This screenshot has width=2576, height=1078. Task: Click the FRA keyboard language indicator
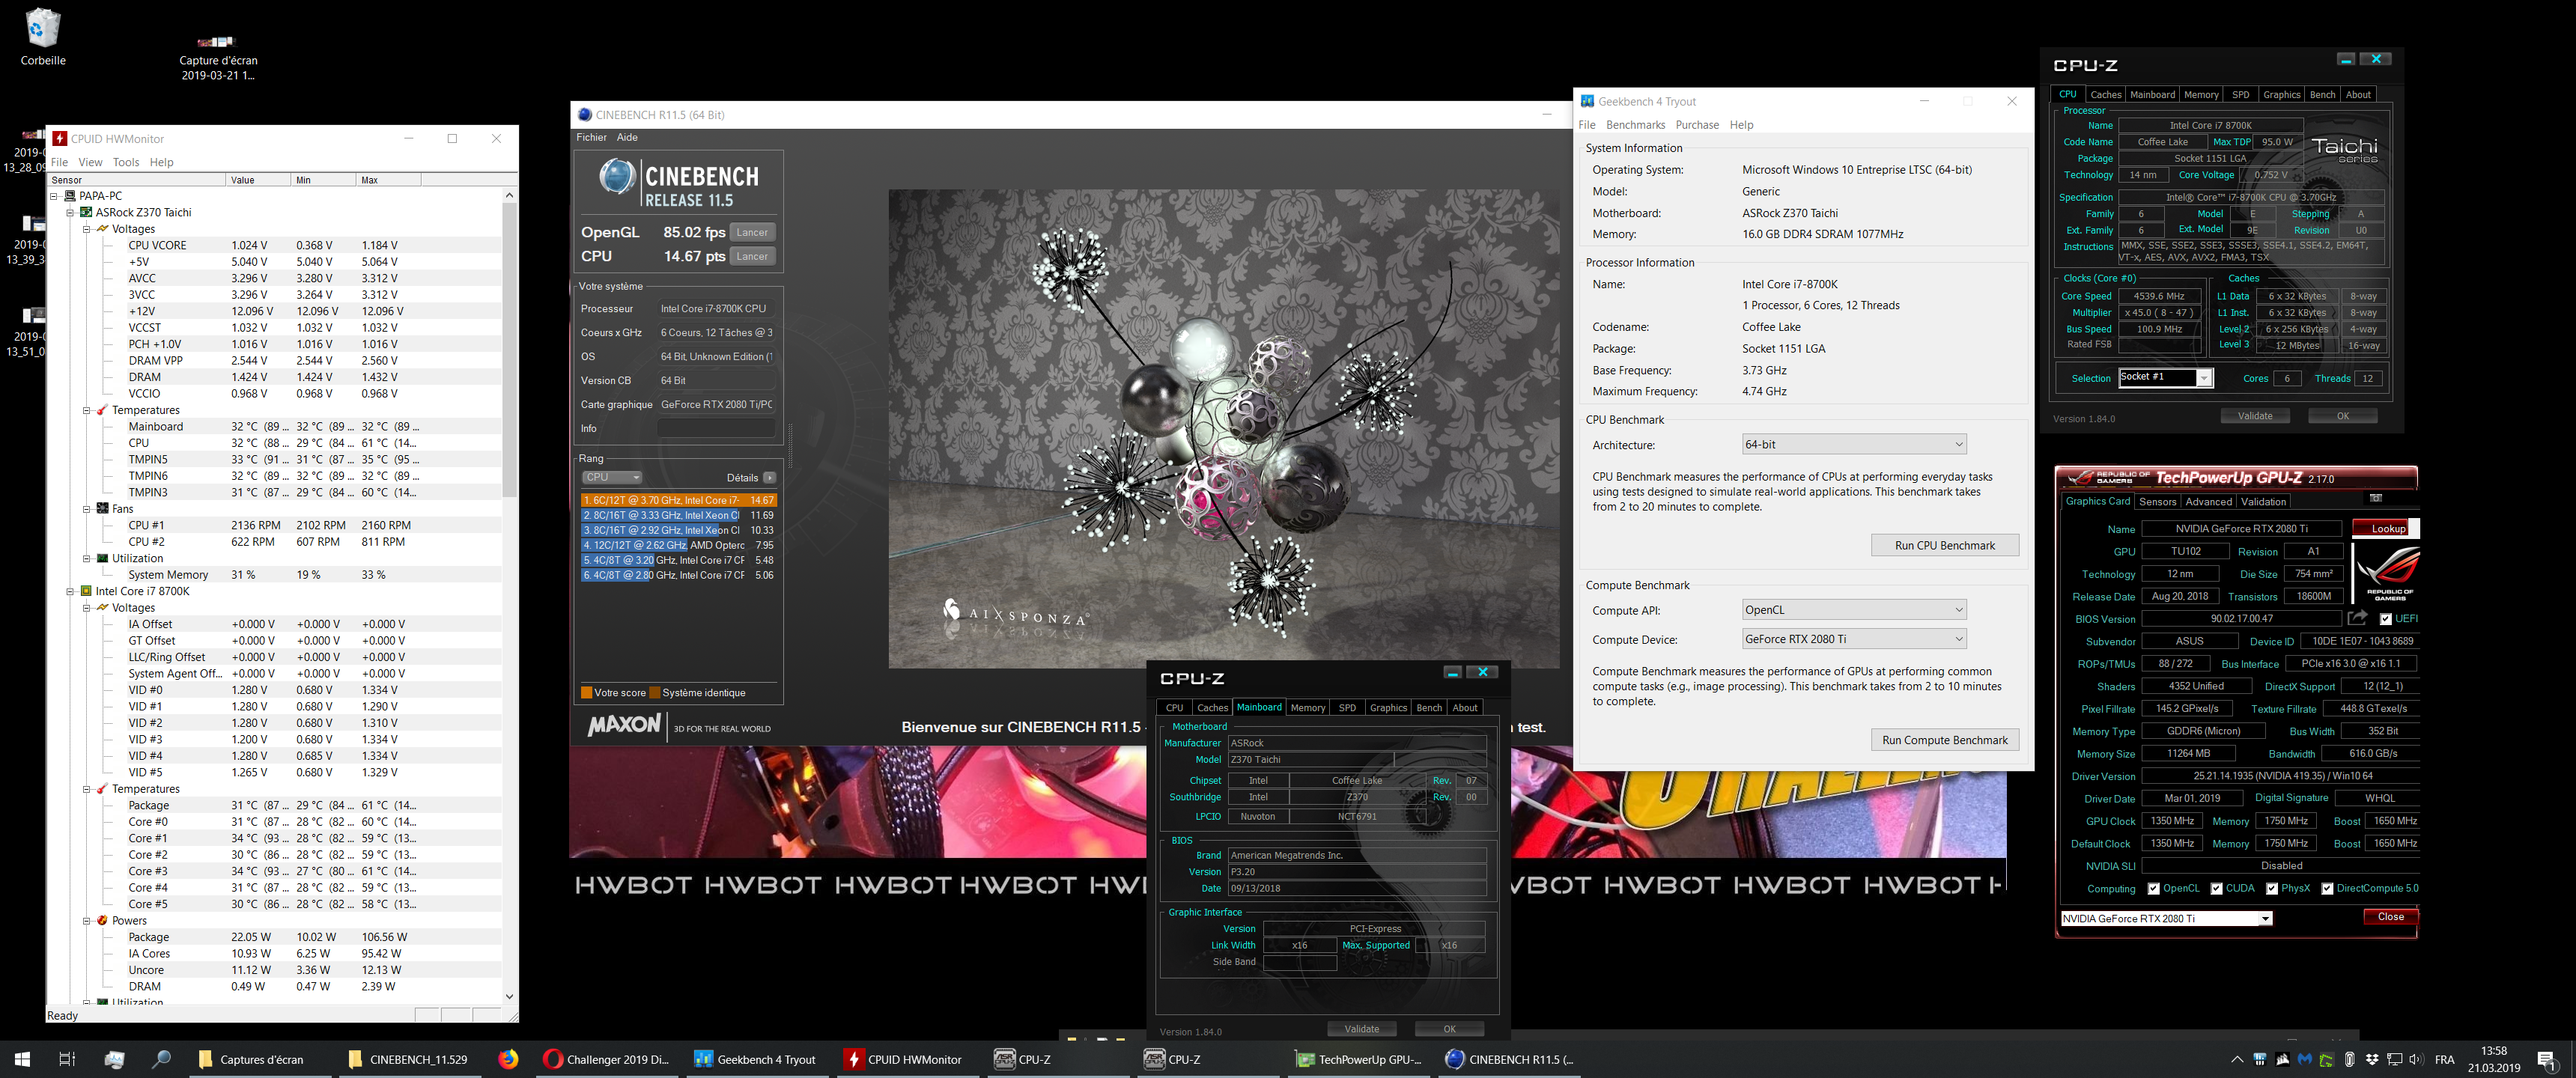coord(2444,1059)
